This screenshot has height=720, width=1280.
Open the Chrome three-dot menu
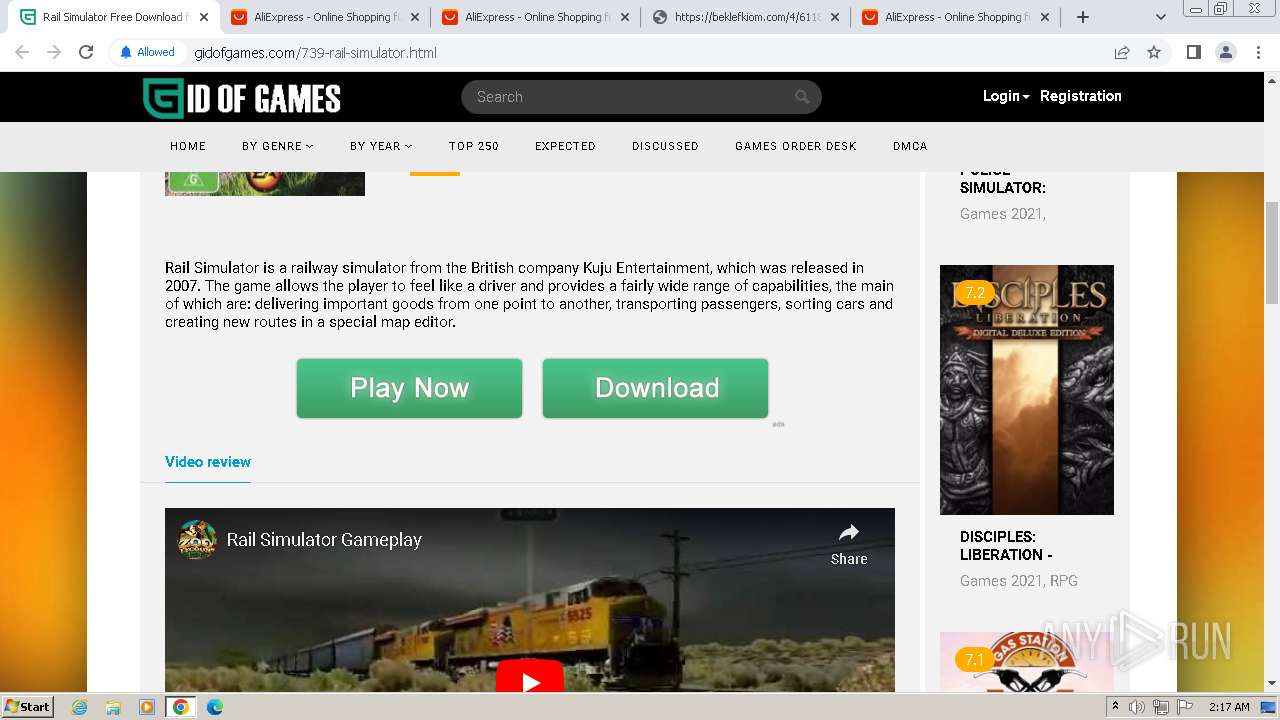(x=1259, y=53)
